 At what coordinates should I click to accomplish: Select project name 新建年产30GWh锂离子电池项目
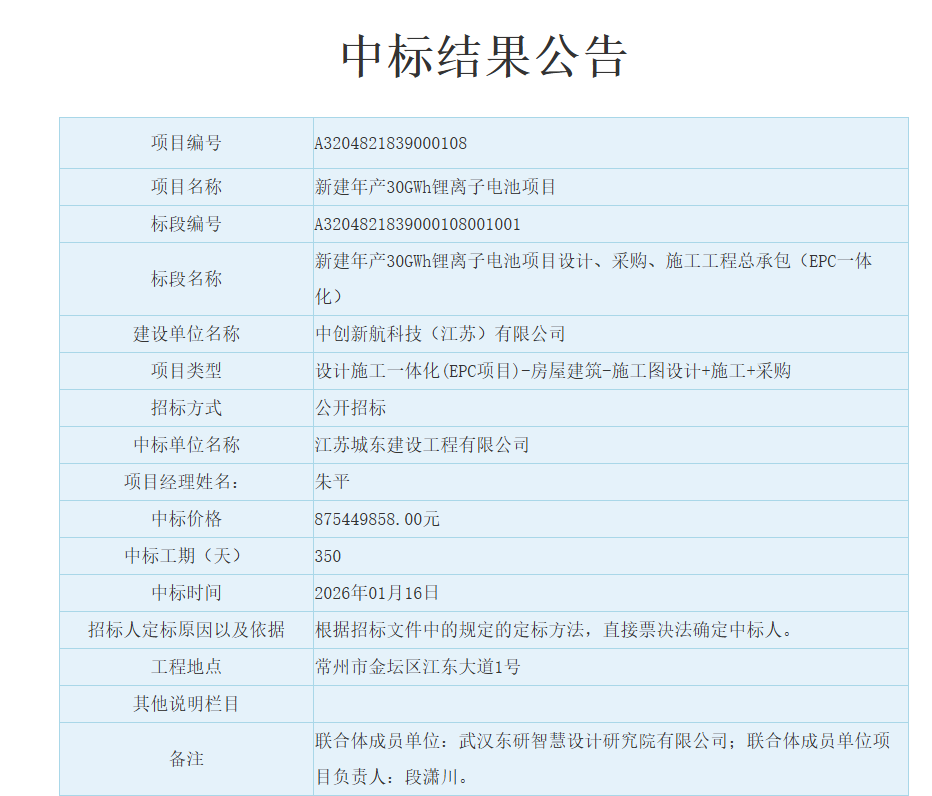435,187
